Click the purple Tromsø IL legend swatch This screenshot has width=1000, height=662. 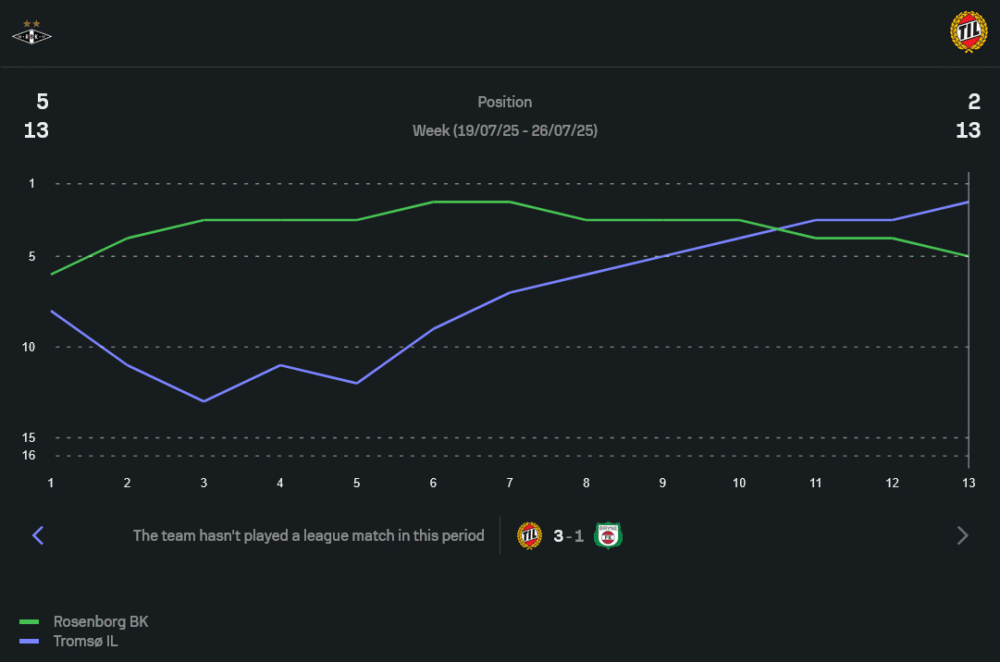point(30,642)
